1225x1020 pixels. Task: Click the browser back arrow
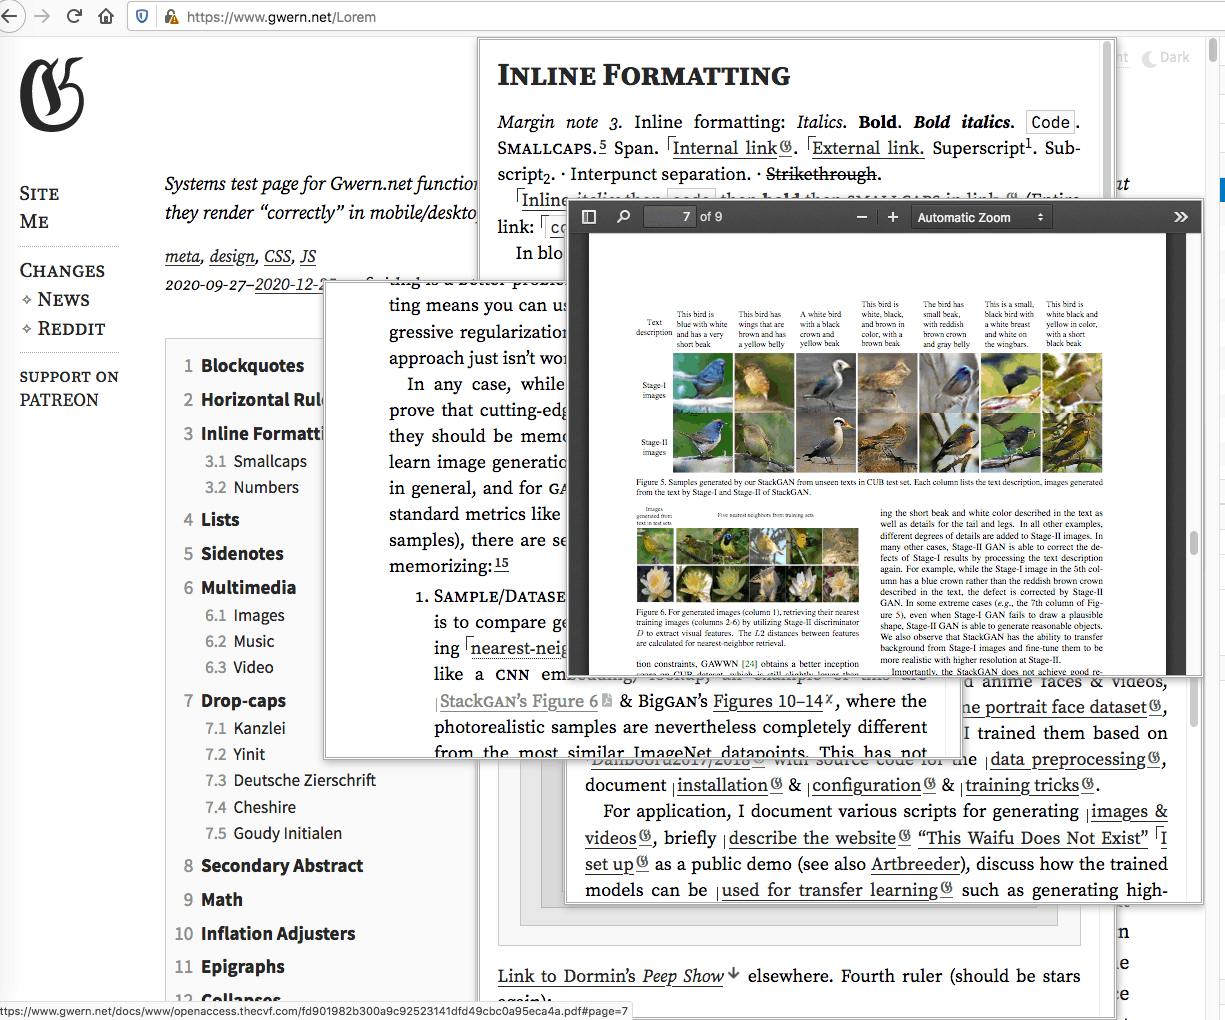(x=10, y=16)
